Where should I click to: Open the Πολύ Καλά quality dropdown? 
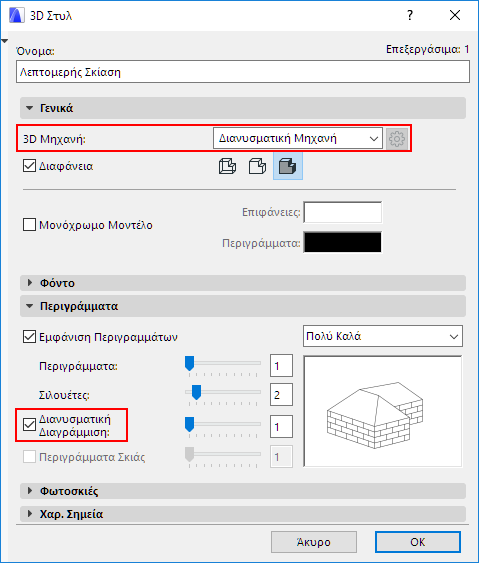(x=383, y=336)
